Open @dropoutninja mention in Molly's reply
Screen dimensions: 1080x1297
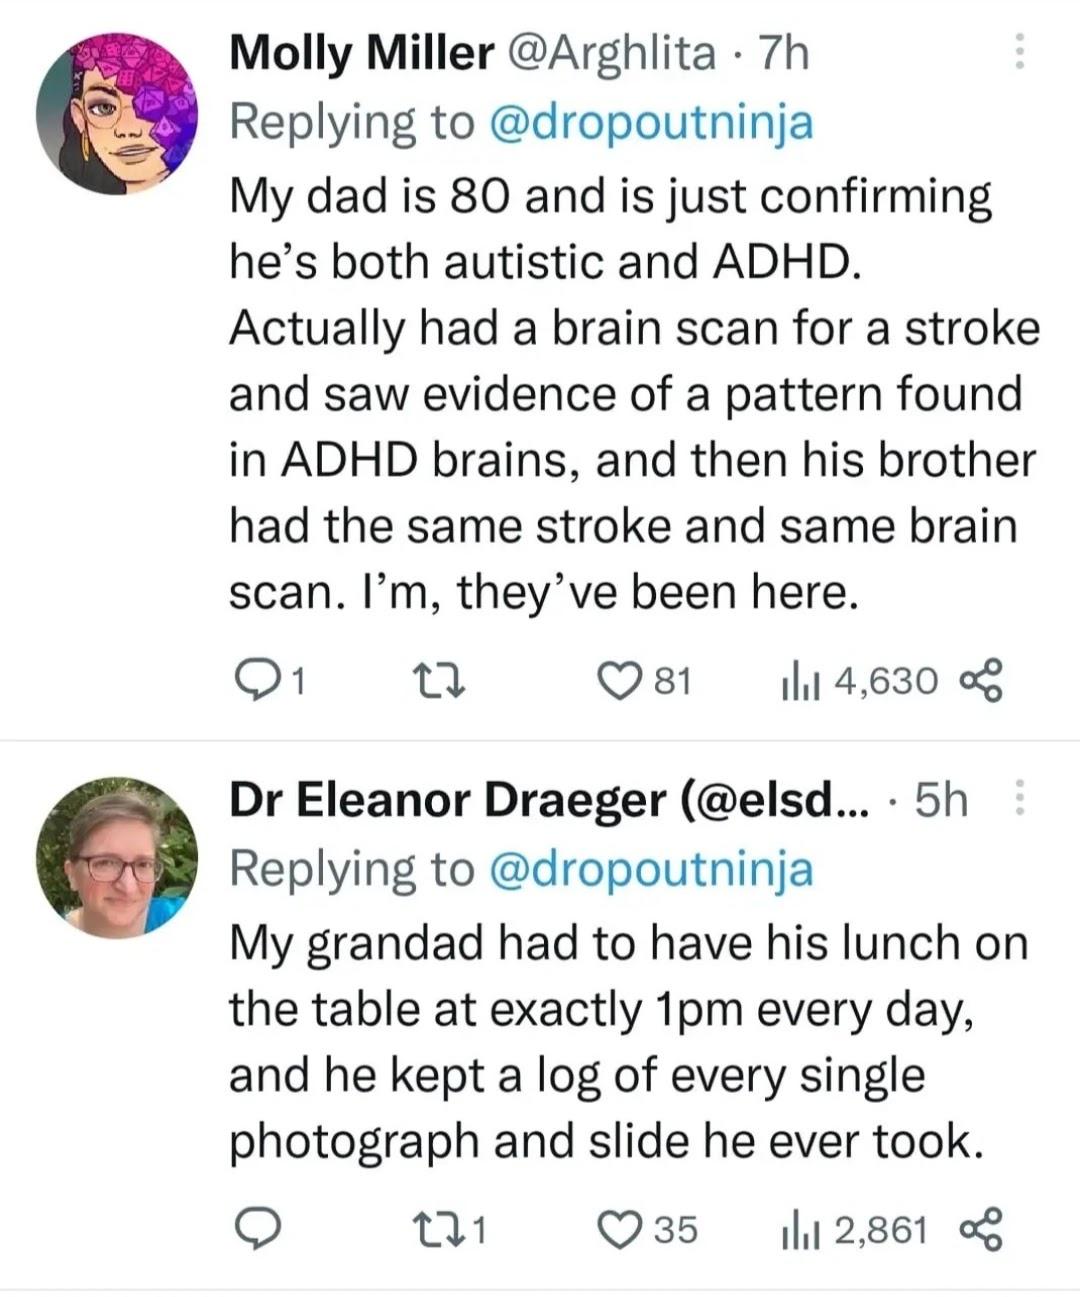[650, 123]
